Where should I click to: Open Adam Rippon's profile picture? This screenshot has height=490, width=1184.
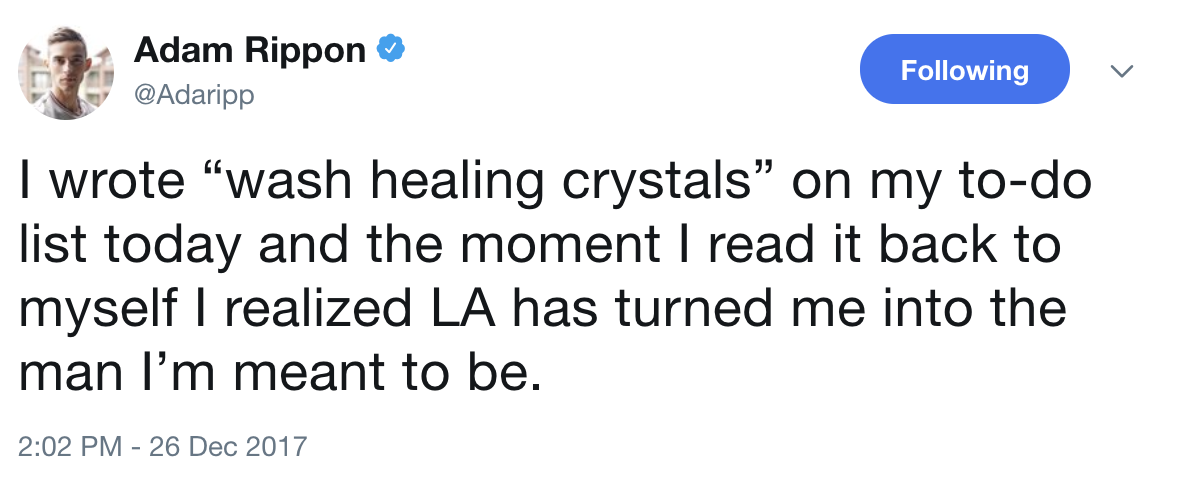[x=66, y=72]
